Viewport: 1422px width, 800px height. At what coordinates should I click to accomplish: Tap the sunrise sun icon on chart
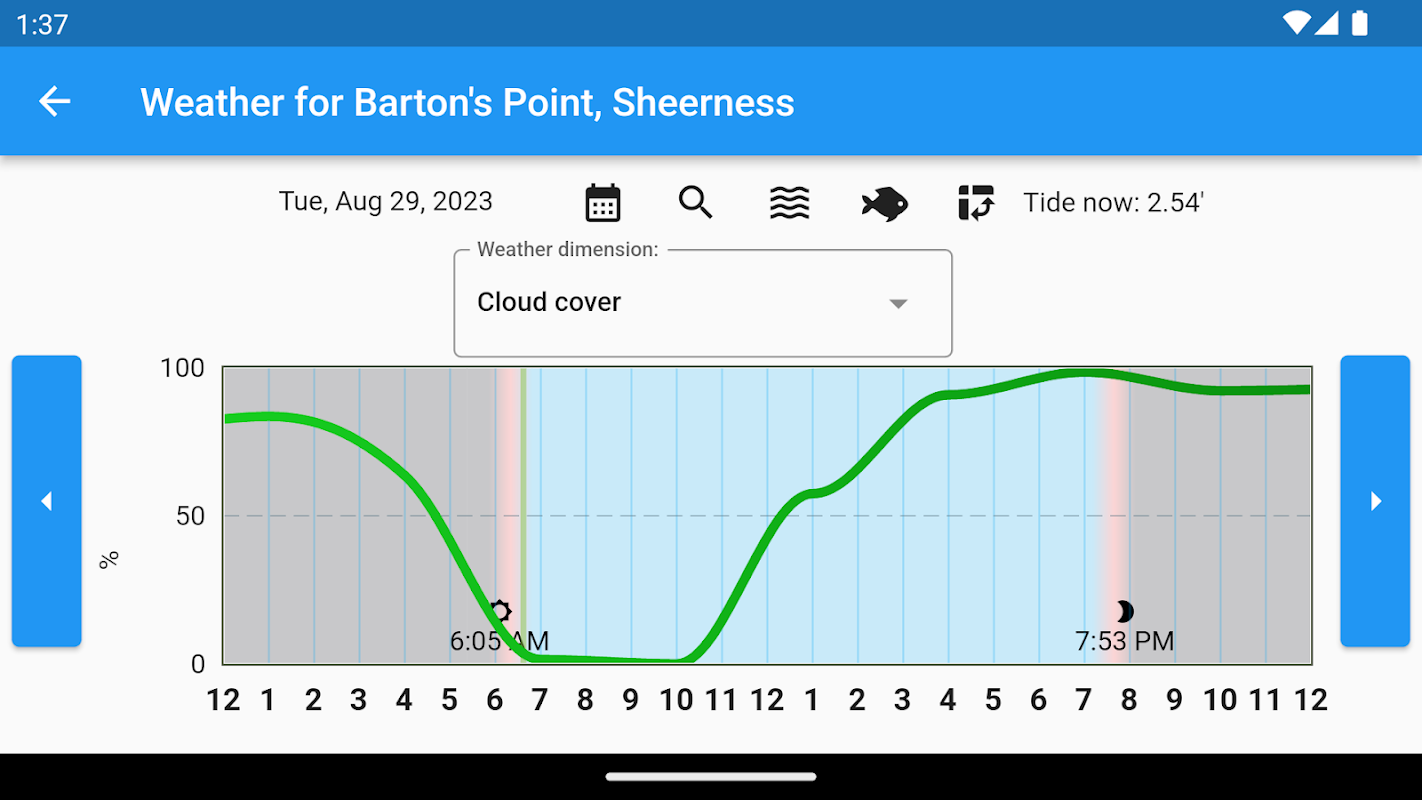tap(500, 611)
